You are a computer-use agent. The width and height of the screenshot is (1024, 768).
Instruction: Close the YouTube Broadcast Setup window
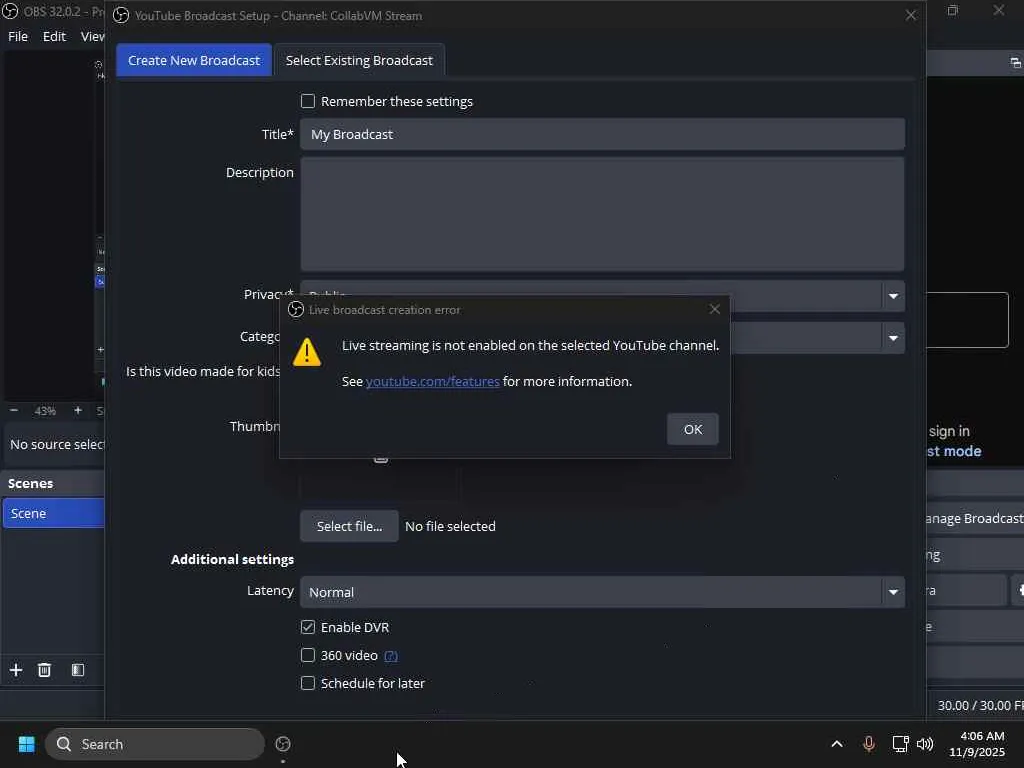click(910, 15)
